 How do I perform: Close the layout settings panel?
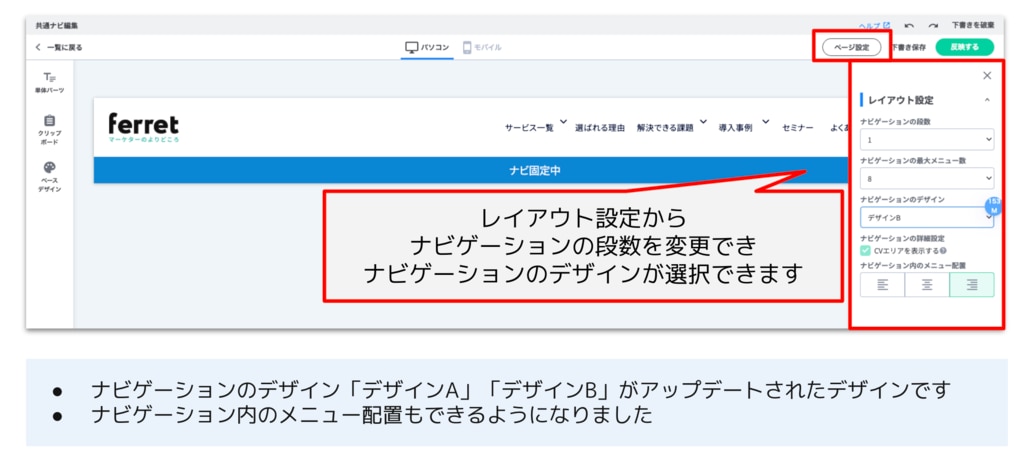(x=987, y=75)
